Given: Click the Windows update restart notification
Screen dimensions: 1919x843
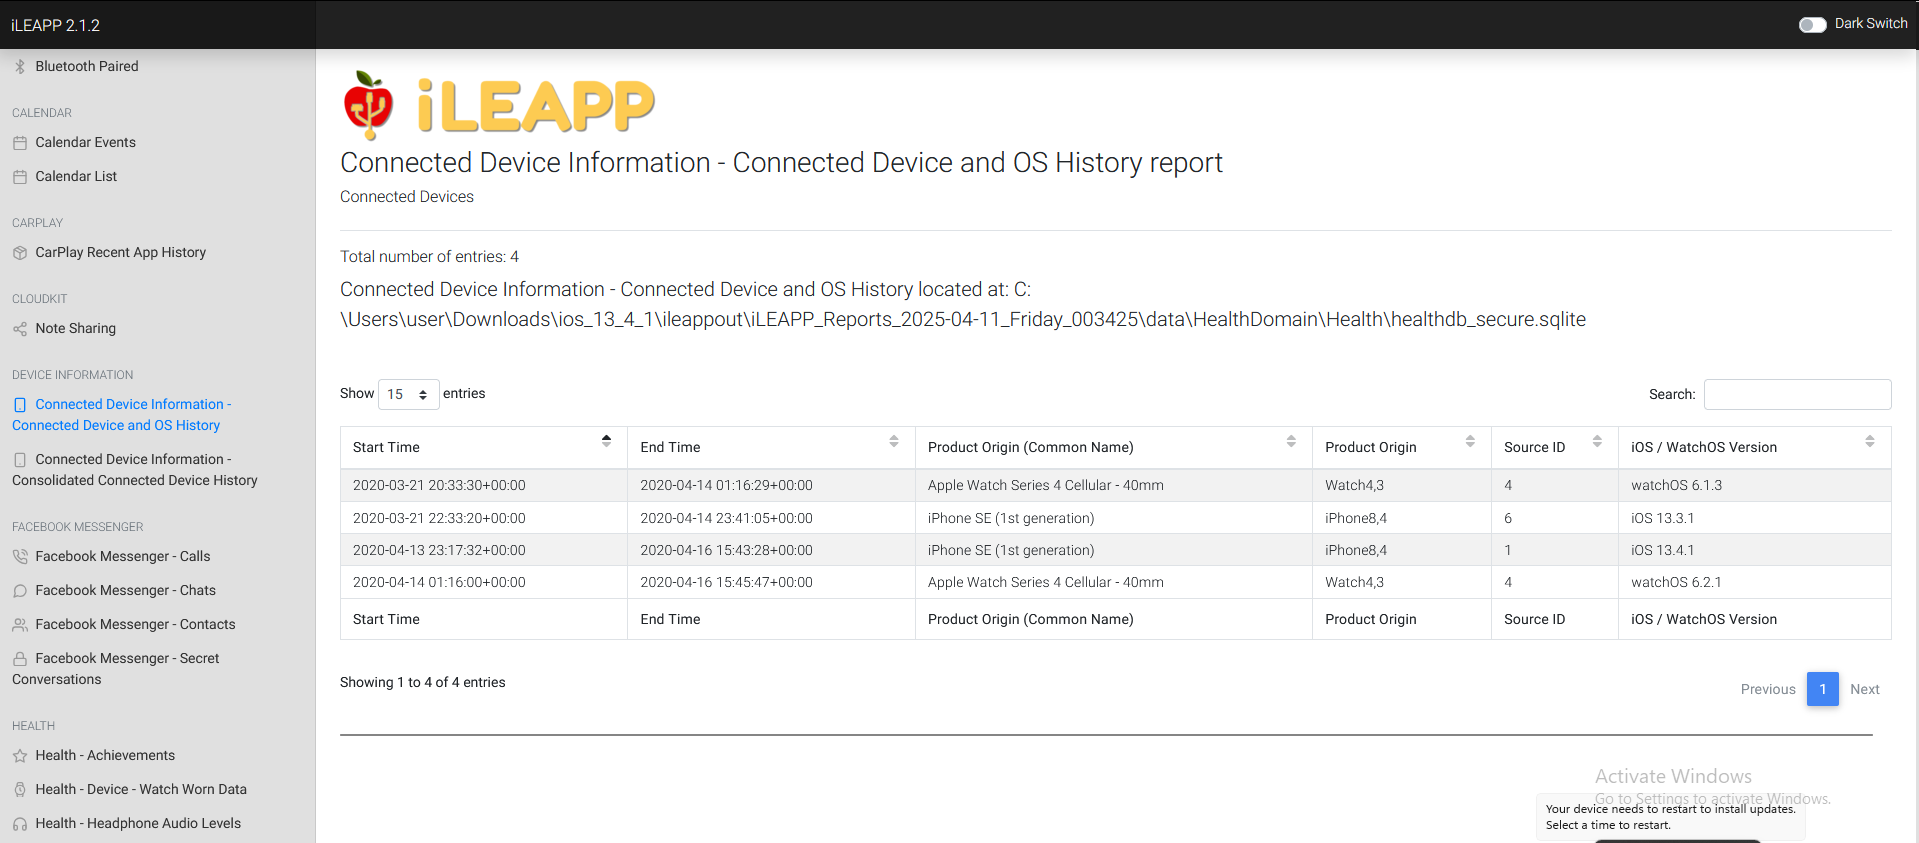Looking at the screenshot, I should (1670, 817).
